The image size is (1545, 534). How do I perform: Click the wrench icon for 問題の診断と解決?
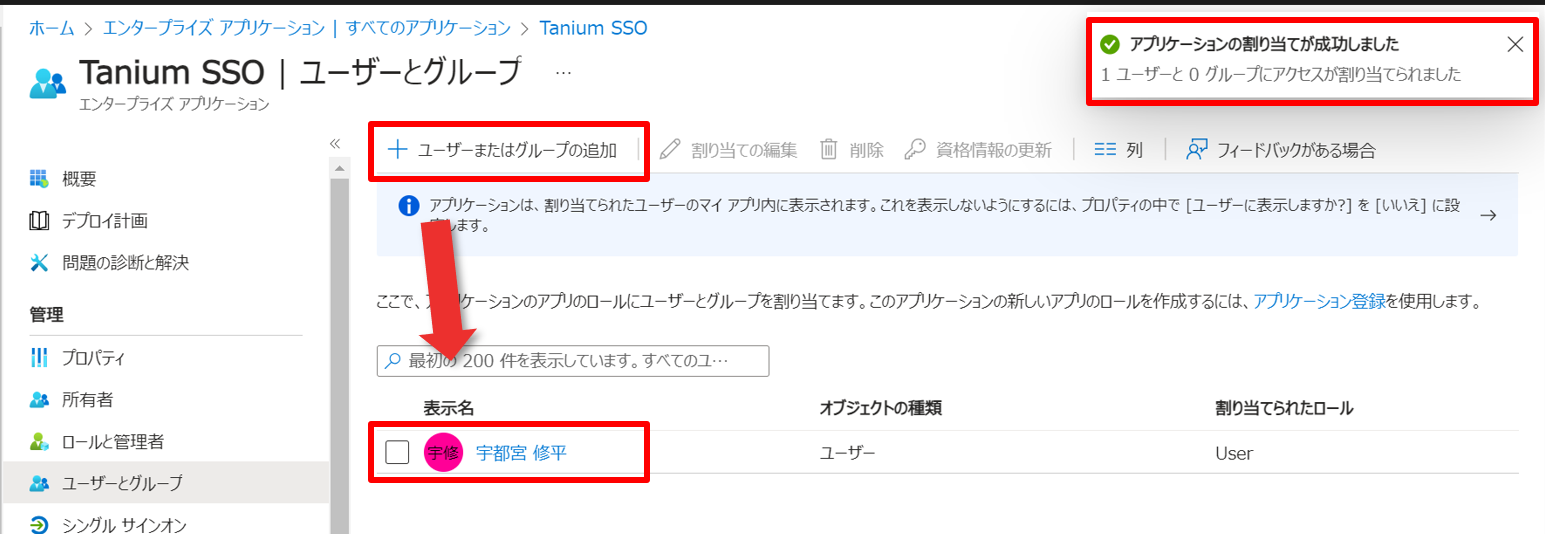click(39, 263)
